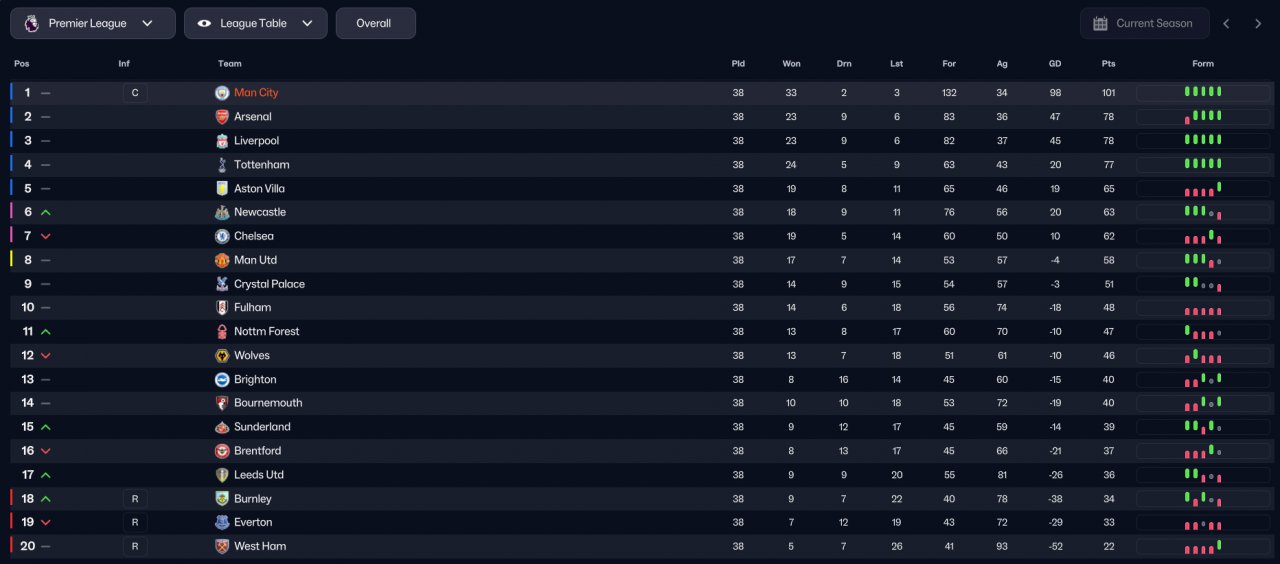Select the Overall filter button
Screen dimensions: 1280x564
tap(375, 23)
